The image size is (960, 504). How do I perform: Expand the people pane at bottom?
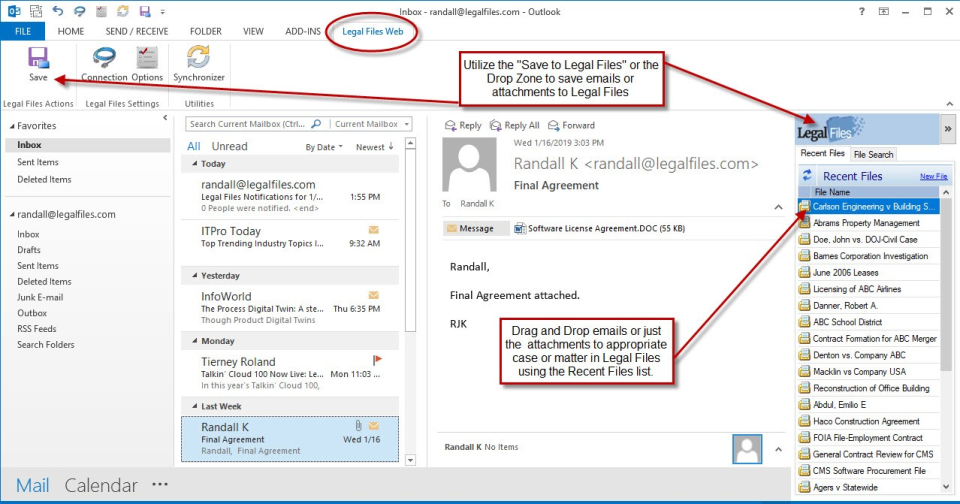coord(778,449)
